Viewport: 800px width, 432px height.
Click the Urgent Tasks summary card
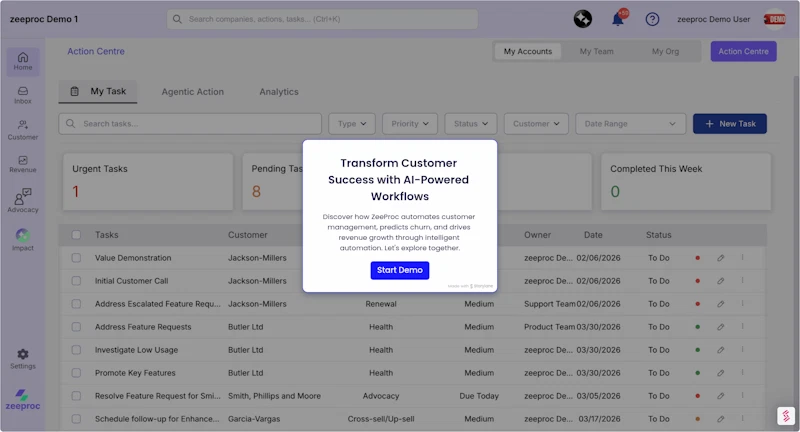(x=148, y=182)
